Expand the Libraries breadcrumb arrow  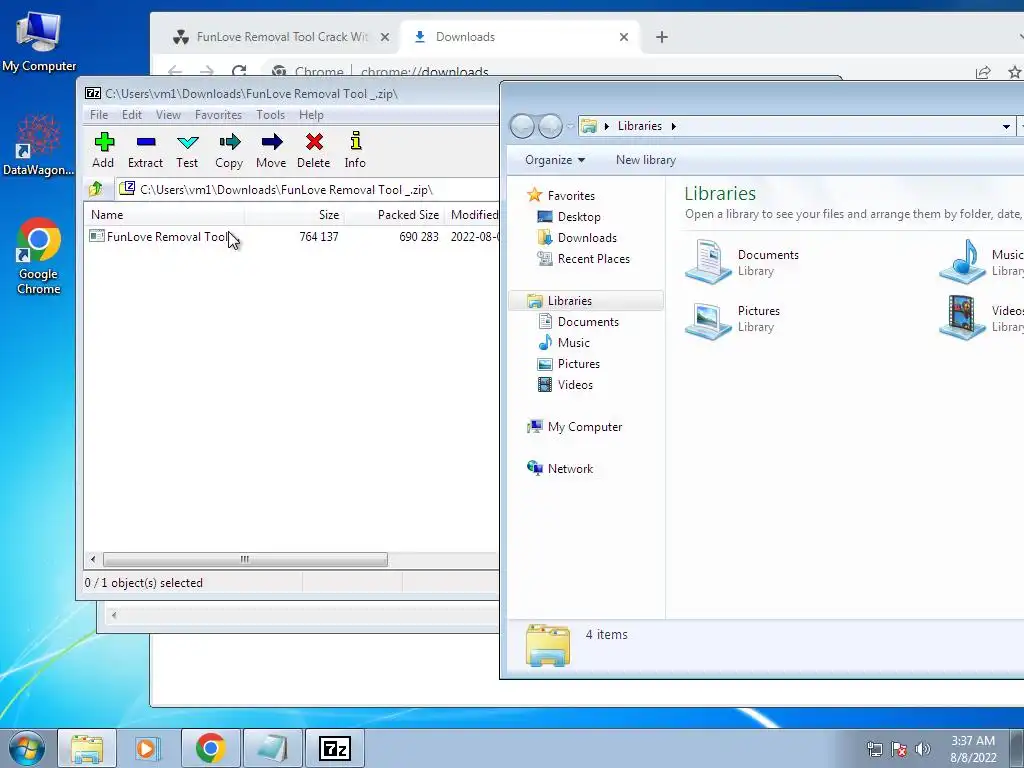[673, 126]
